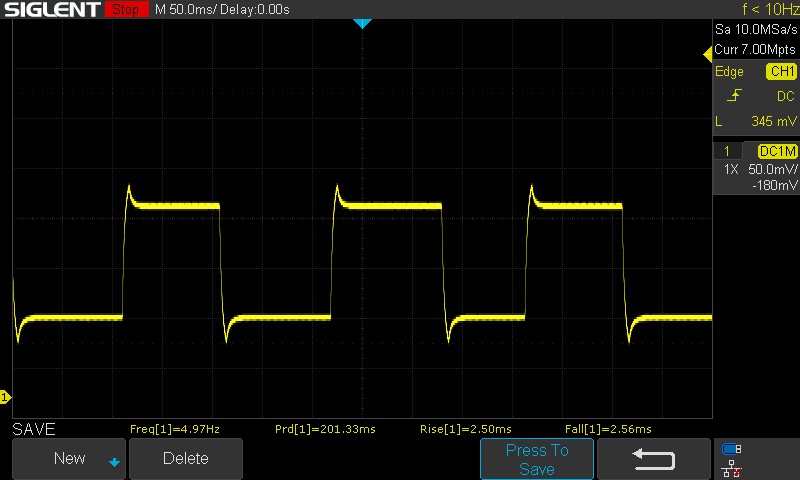The width and height of the screenshot is (800, 480).
Task: Click the SAVE menu title
Action: 34,429
